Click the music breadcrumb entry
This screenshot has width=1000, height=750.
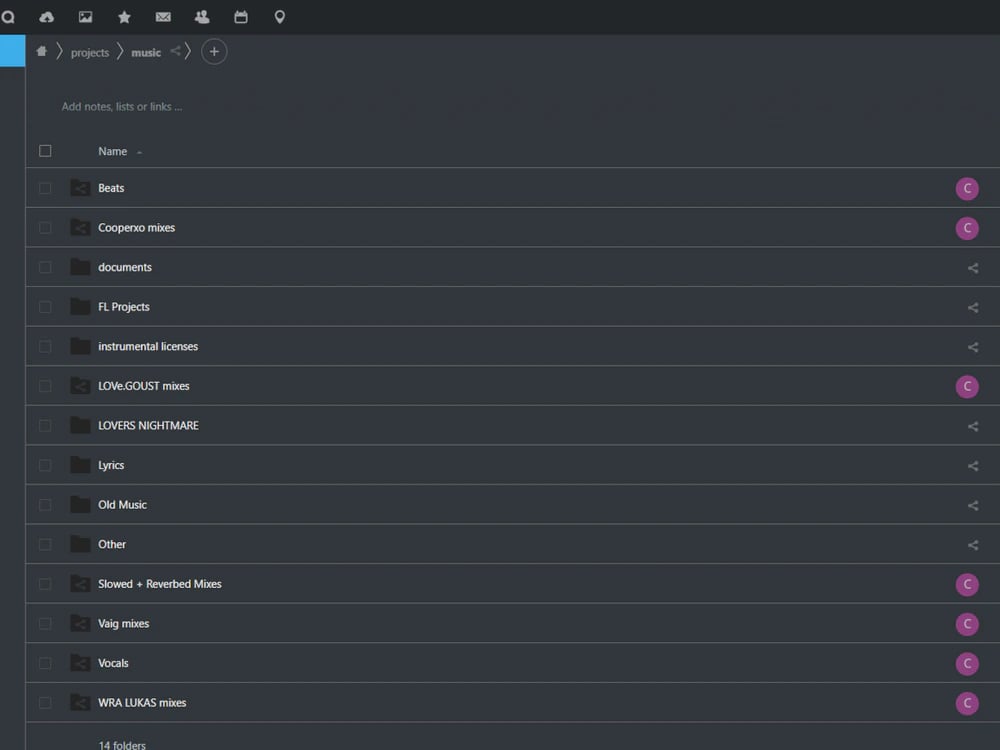146,52
